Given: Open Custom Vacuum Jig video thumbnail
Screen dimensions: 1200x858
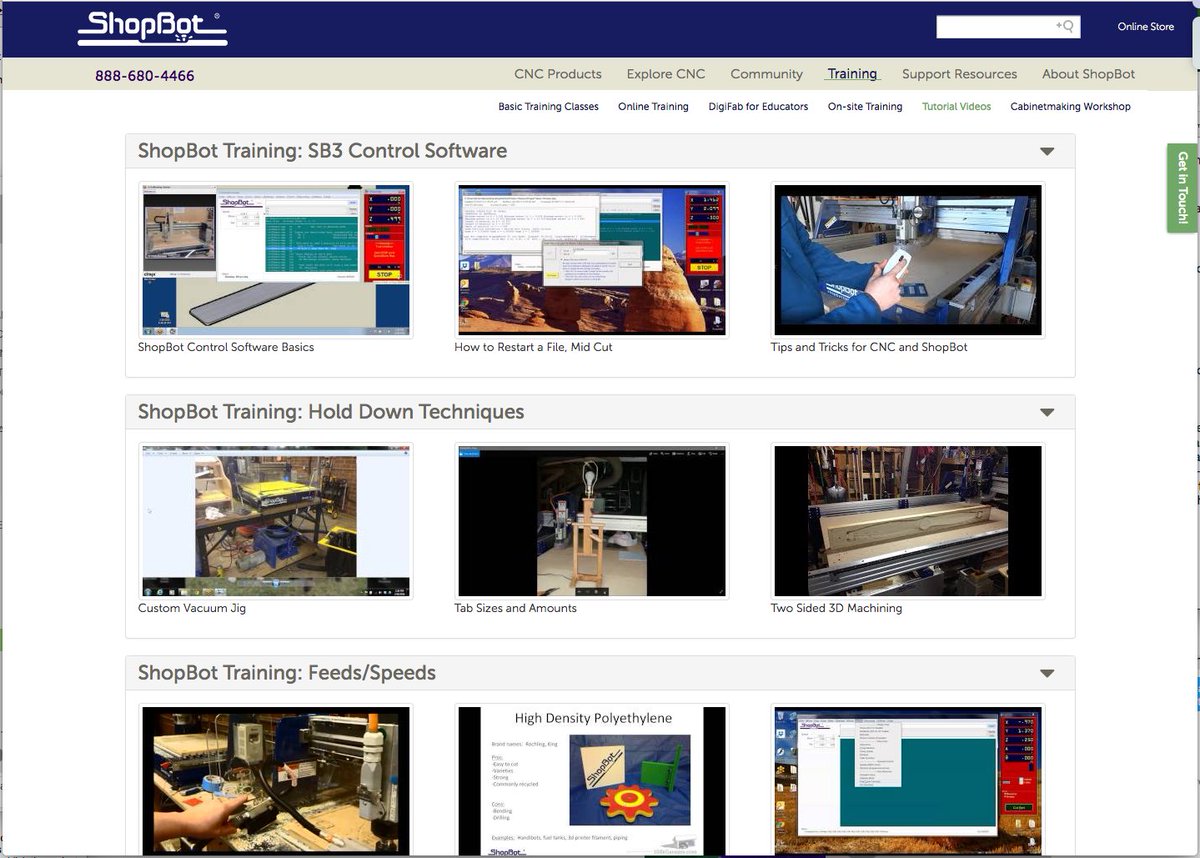Looking at the screenshot, I should 276,521.
